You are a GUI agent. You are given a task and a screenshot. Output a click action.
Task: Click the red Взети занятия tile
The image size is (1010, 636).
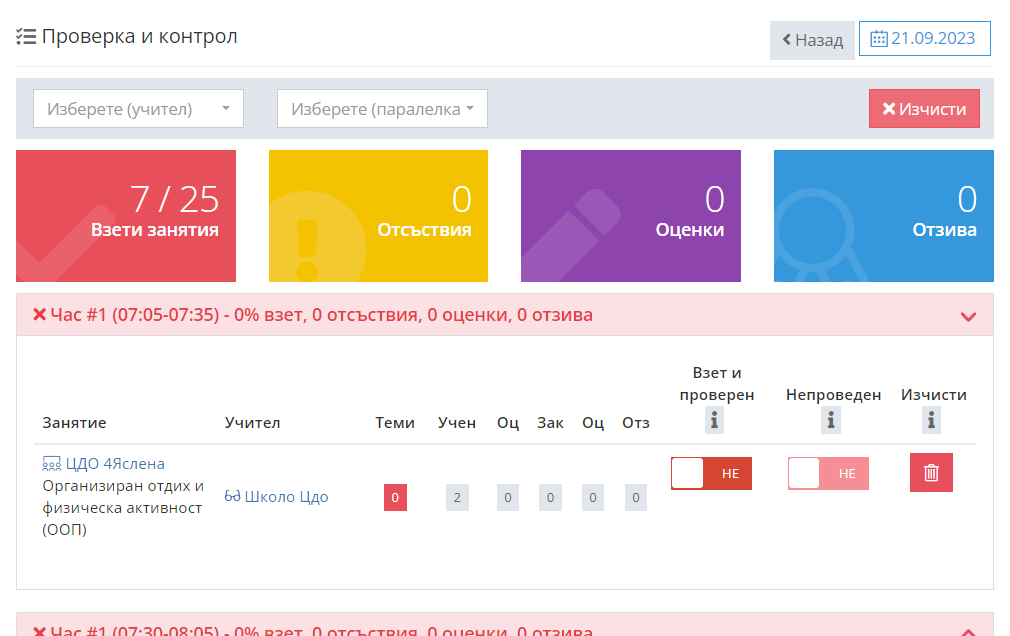tap(126, 216)
